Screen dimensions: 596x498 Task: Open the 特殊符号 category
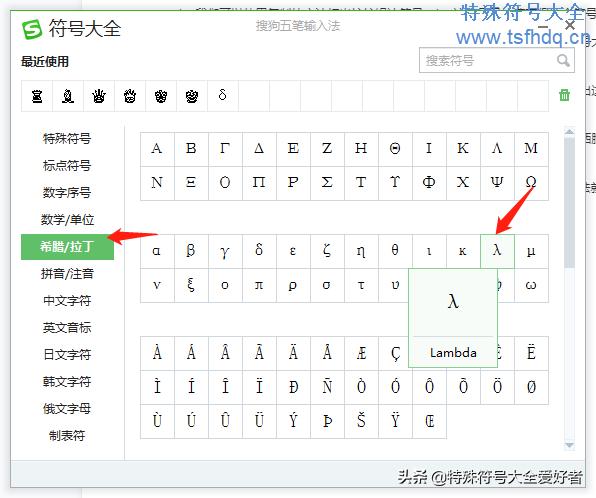pos(67,138)
